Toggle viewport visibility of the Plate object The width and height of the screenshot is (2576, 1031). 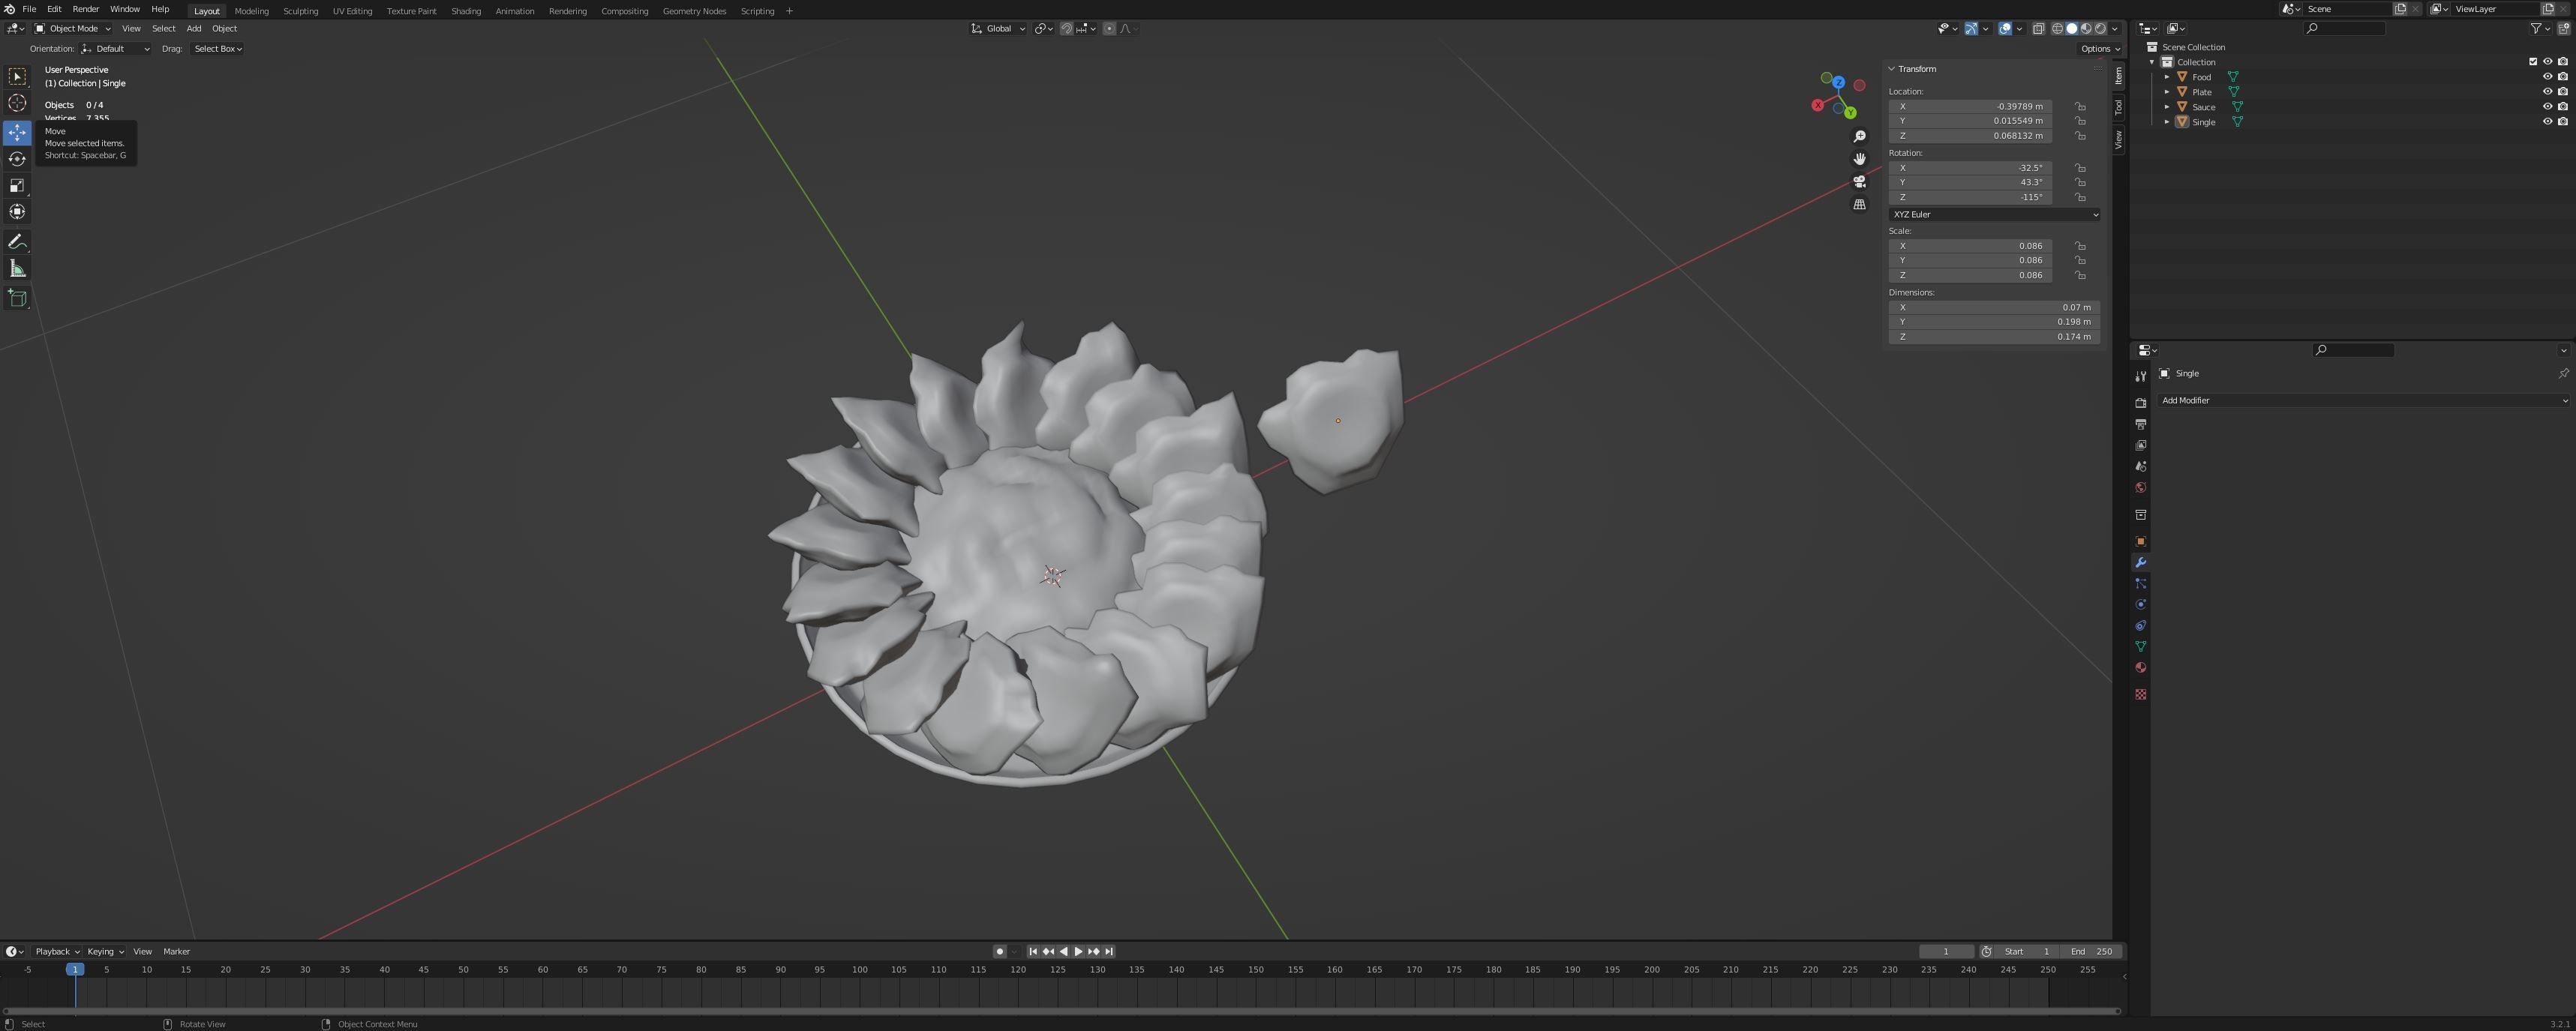(2547, 92)
